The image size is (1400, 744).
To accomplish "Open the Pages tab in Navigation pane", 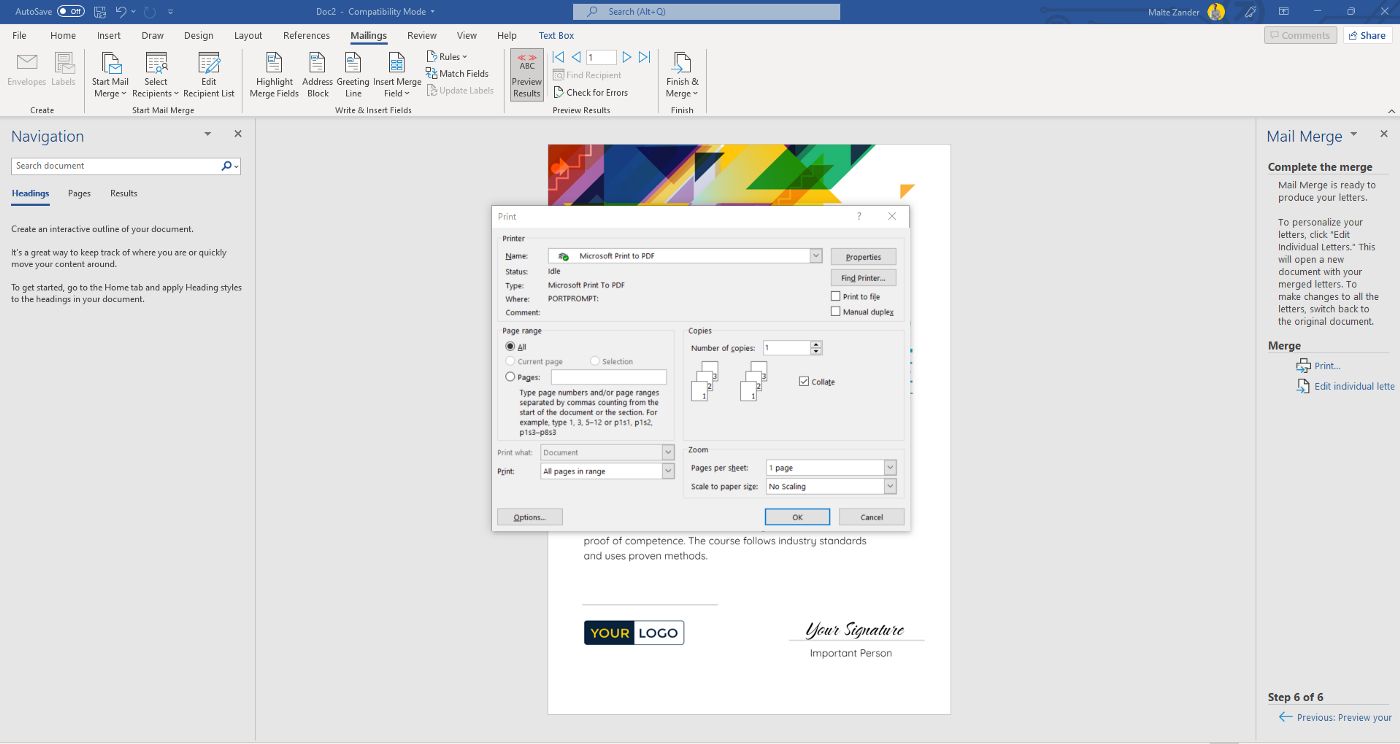I will [x=79, y=193].
